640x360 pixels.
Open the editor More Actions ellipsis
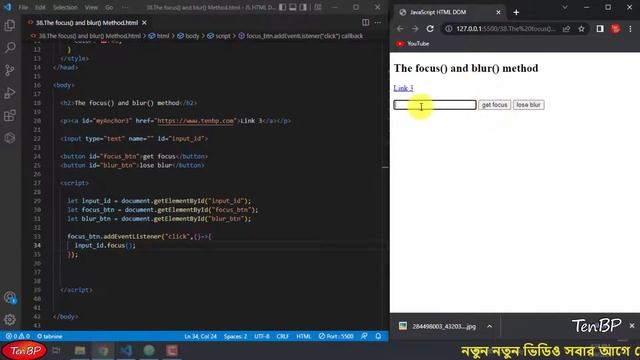click(x=378, y=22)
